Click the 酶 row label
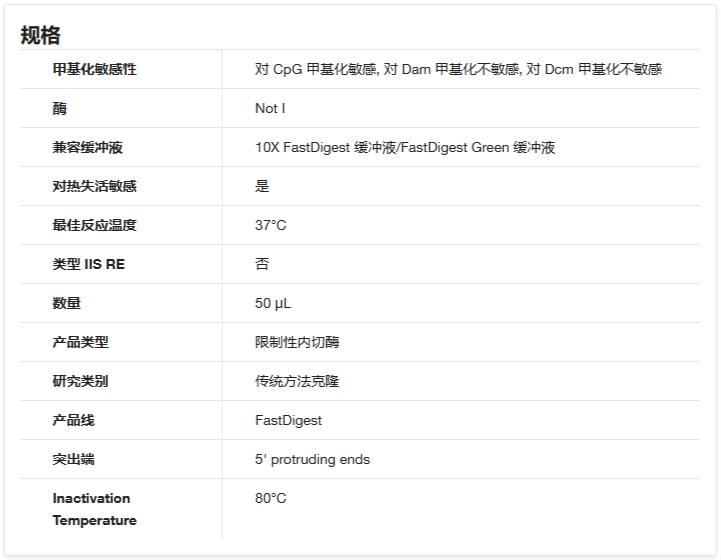Screen dimensions: 721x560 click(x=60, y=108)
